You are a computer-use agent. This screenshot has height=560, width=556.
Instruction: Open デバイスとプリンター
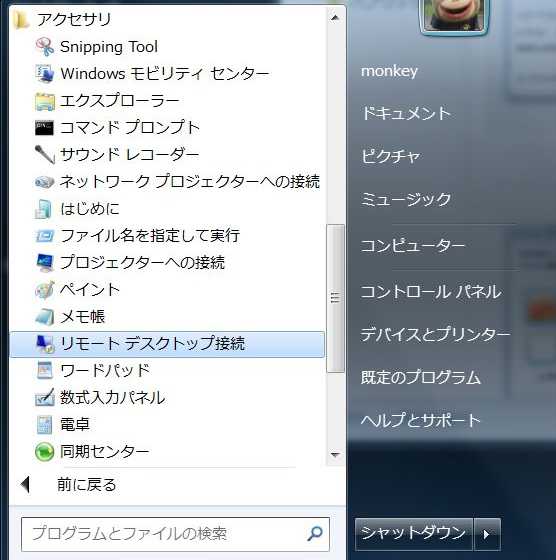pyautogui.click(x=435, y=335)
